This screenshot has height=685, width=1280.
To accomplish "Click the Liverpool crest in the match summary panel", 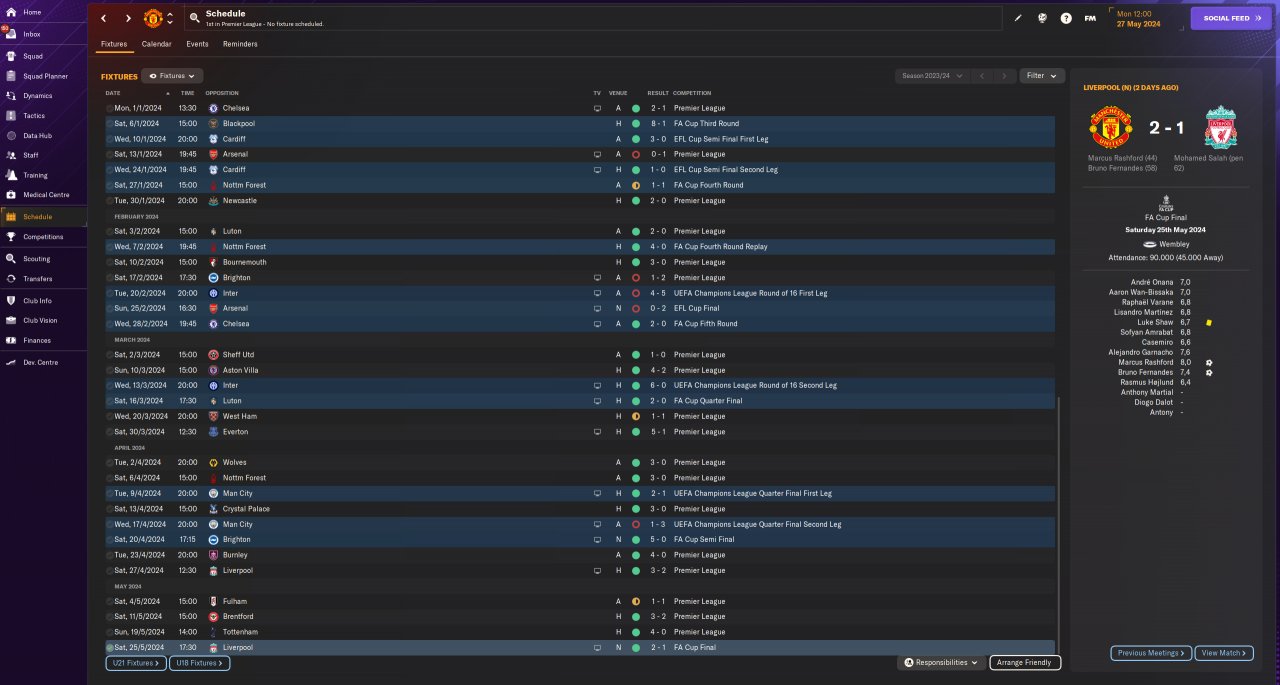I will coord(1221,129).
